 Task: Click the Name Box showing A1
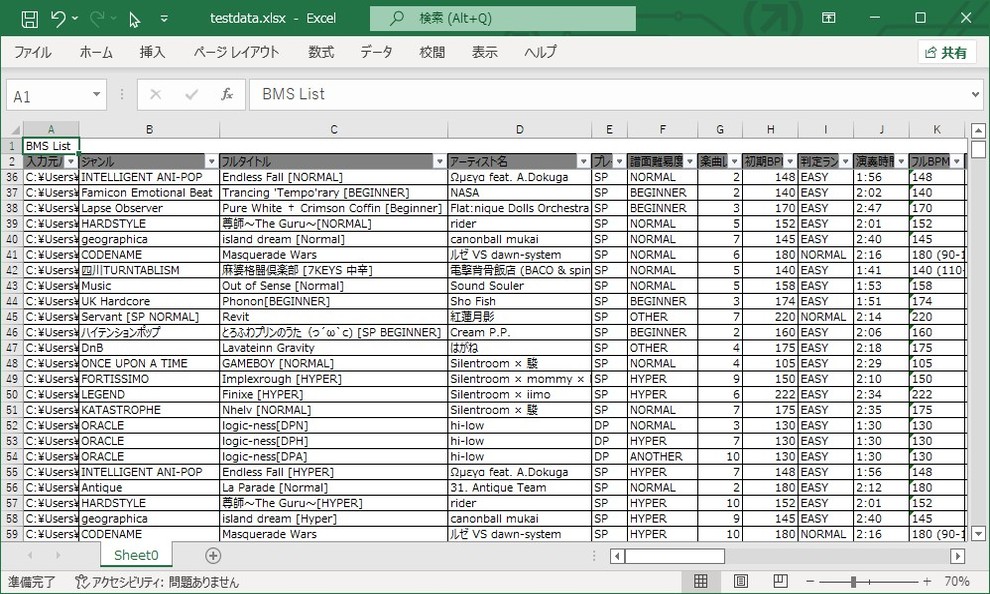48,95
